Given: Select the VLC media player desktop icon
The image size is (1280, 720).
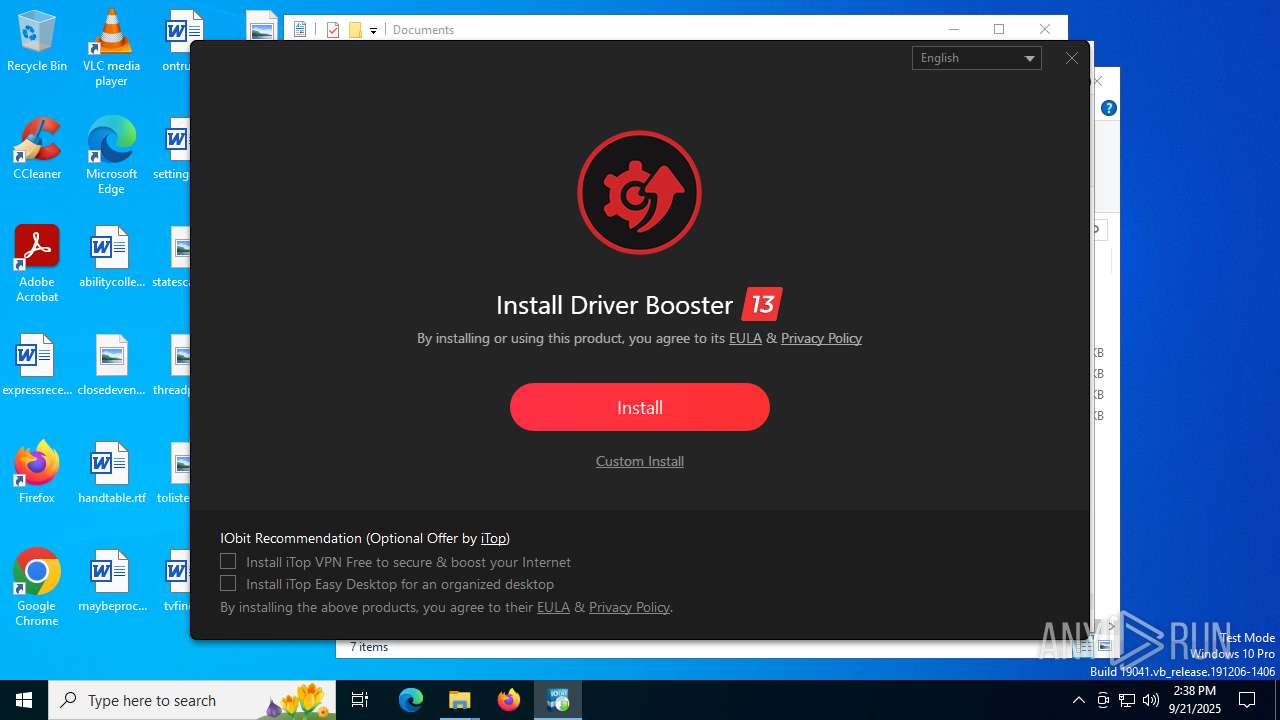Looking at the screenshot, I should click(111, 48).
